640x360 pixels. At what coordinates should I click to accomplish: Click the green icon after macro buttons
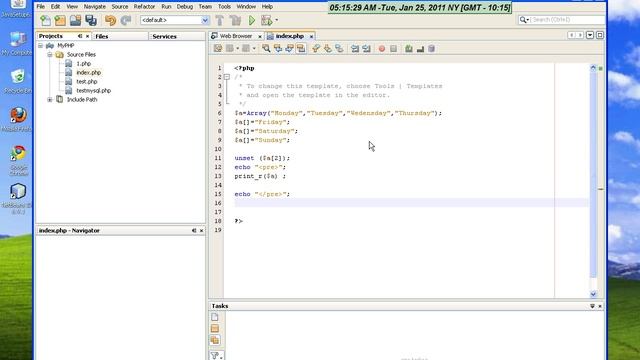(409, 49)
